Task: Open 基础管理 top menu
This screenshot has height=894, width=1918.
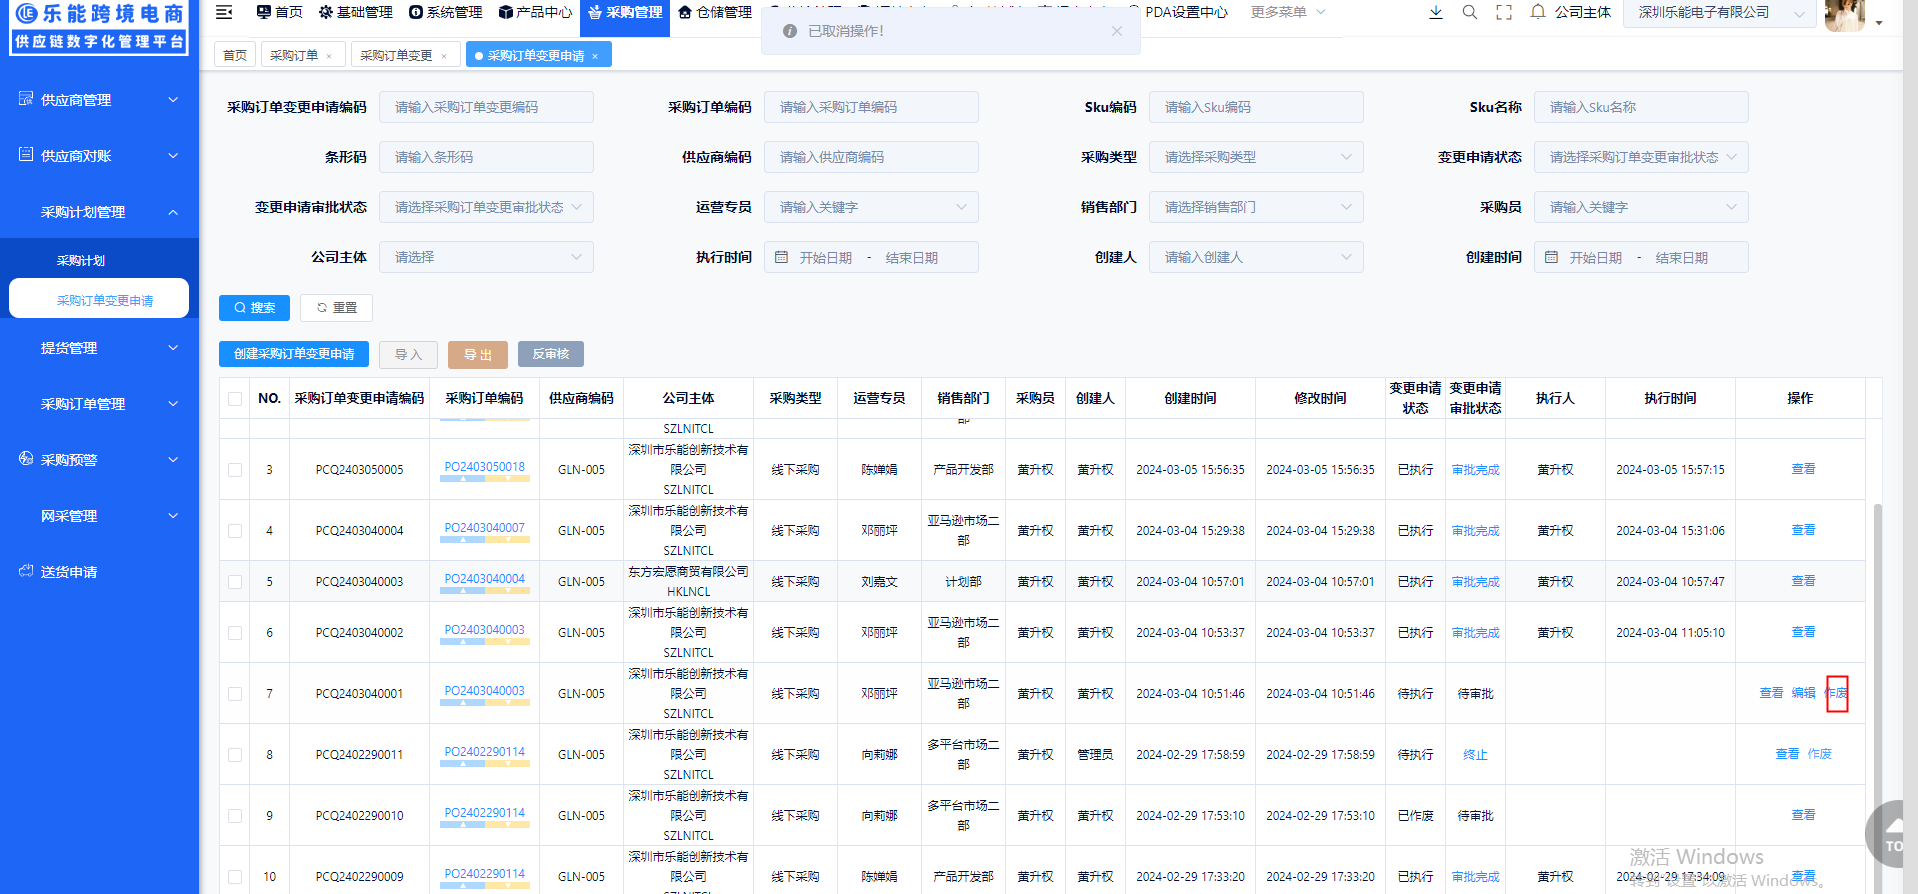Action: 355,12
